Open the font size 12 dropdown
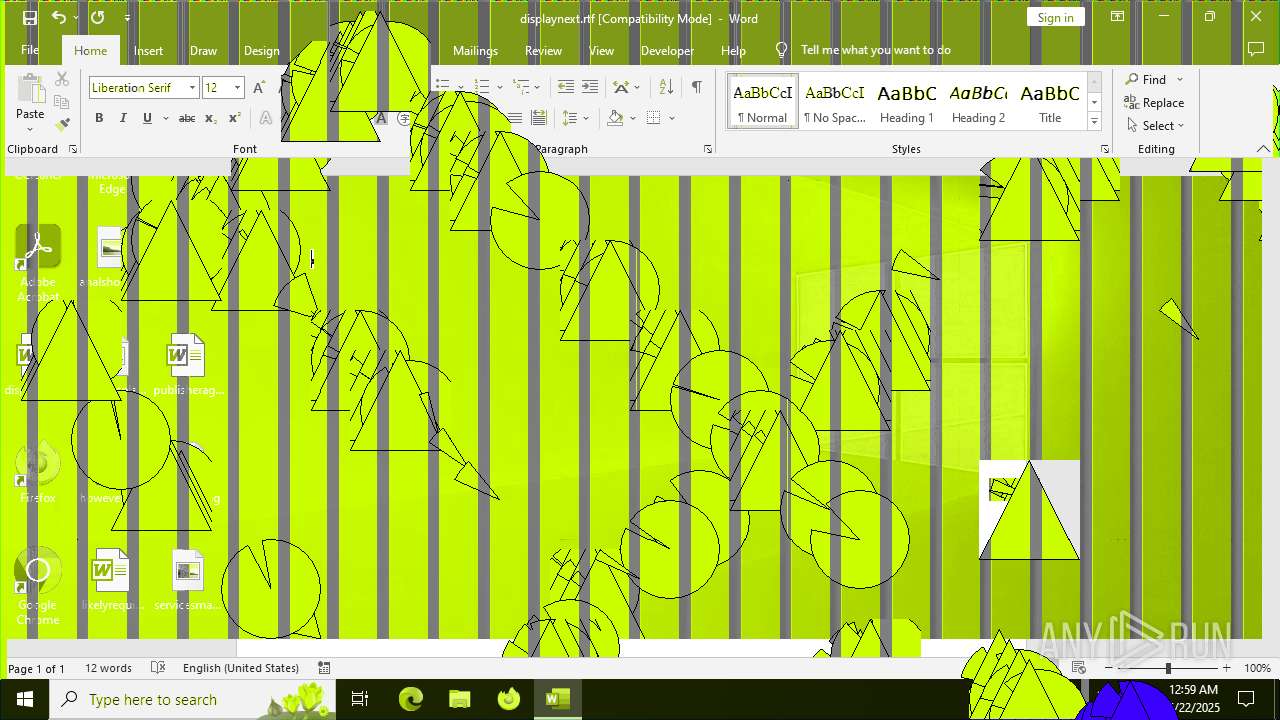This screenshot has height=720, width=1280. [x=237, y=88]
